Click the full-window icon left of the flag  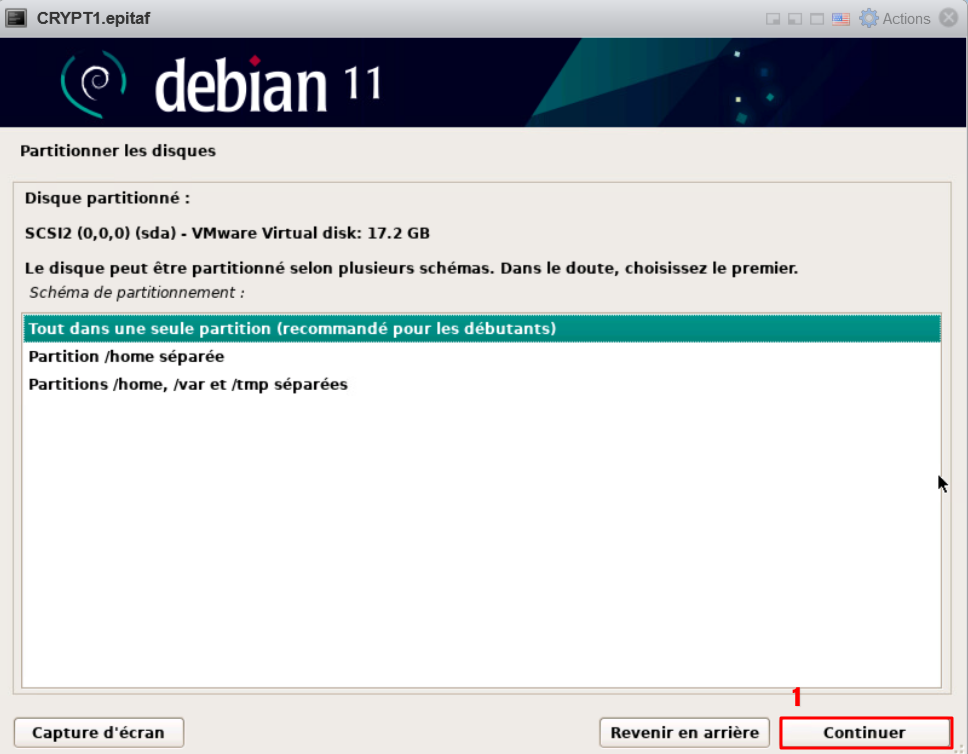click(x=816, y=19)
